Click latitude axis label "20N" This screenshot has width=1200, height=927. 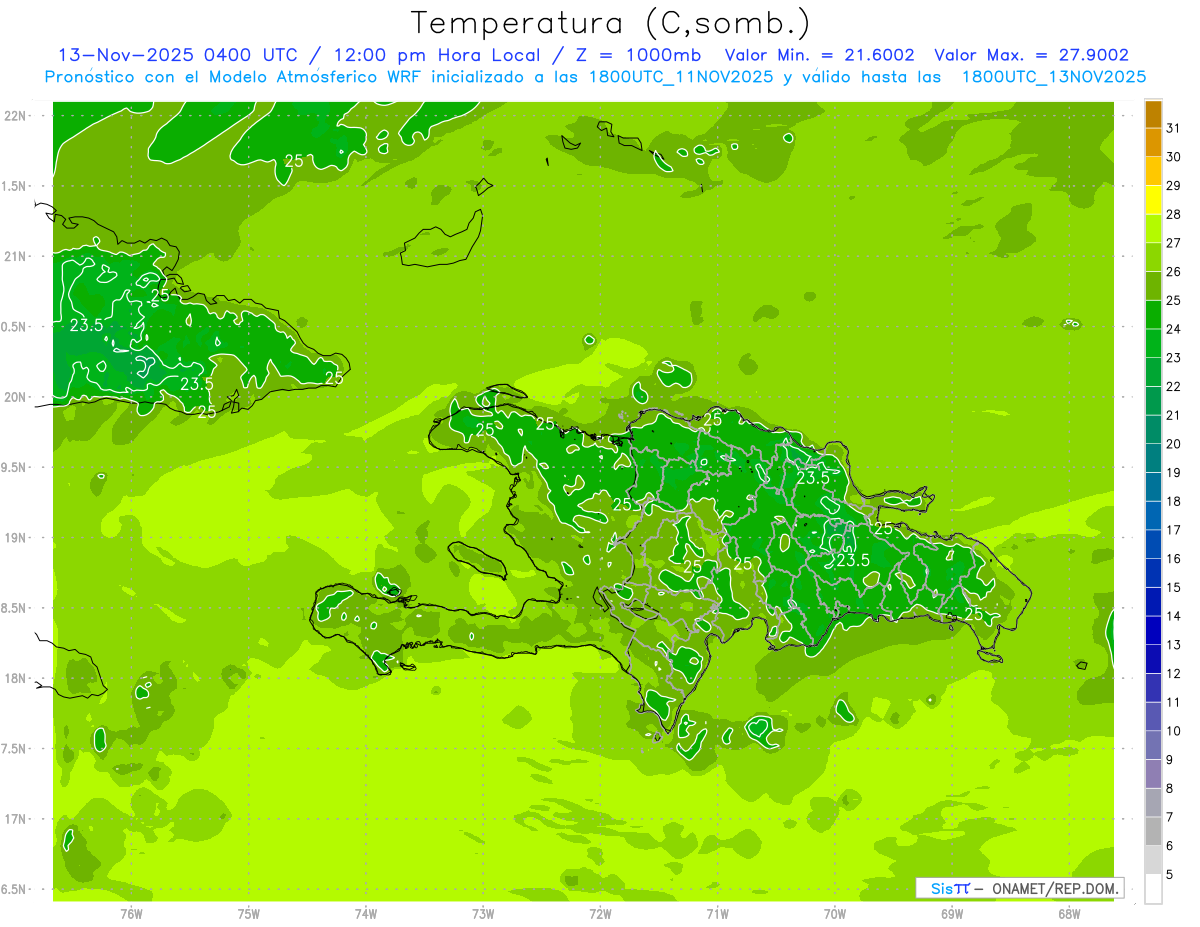pyautogui.click(x=14, y=397)
